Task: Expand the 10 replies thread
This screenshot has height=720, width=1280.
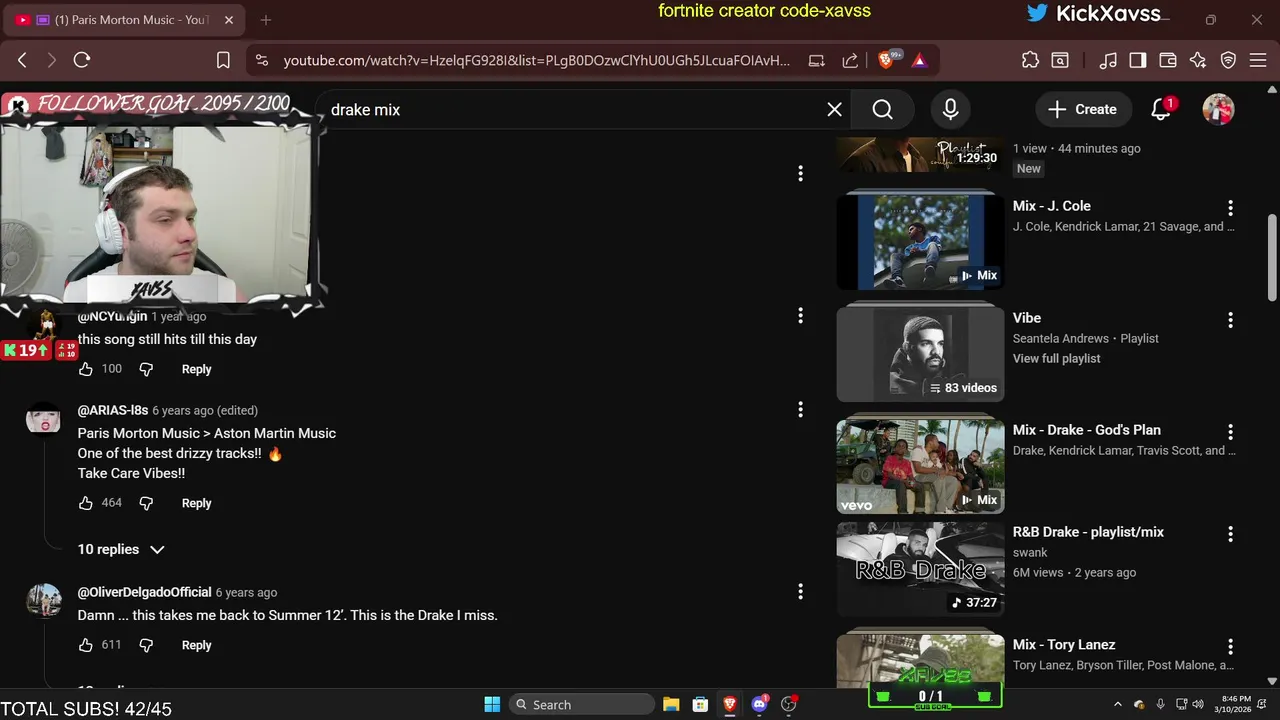Action: 120,549
